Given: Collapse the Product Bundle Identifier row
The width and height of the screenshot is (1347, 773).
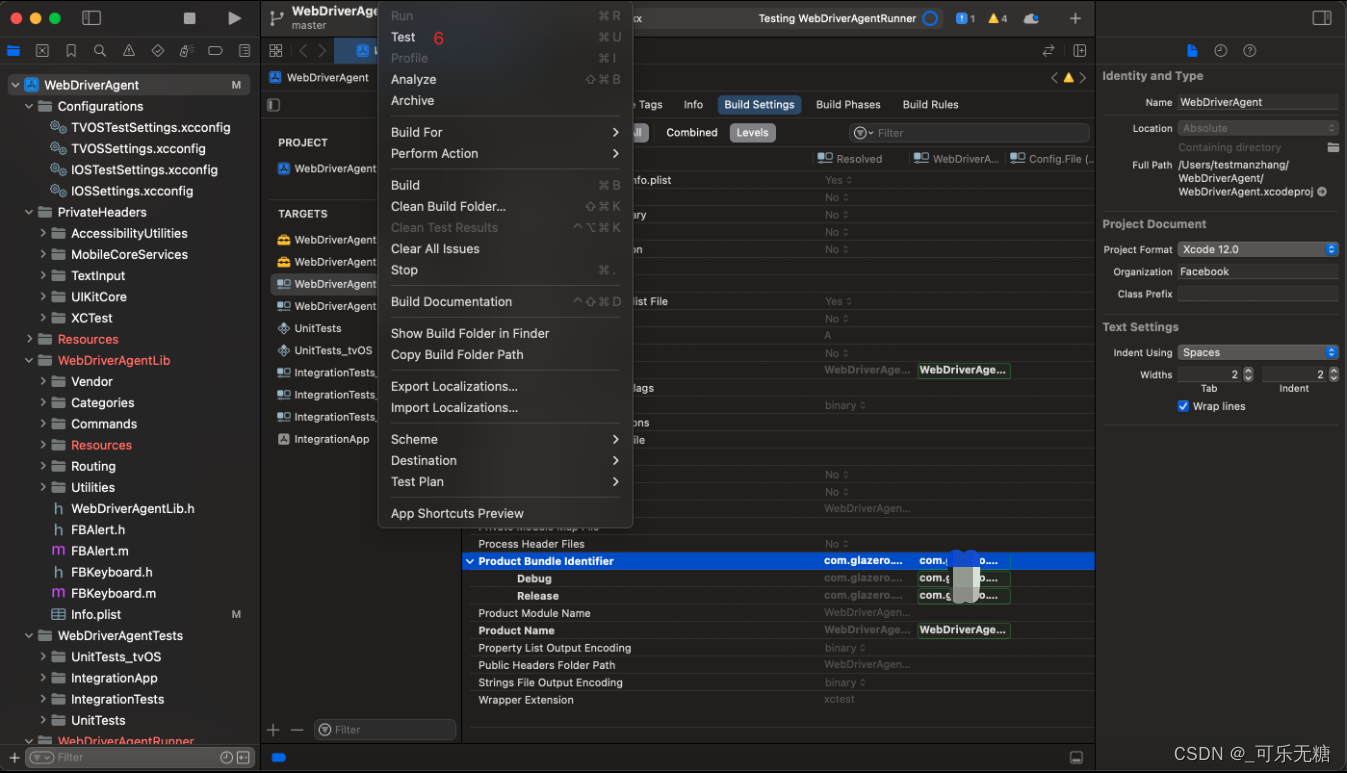Looking at the screenshot, I should pos(470,561).
